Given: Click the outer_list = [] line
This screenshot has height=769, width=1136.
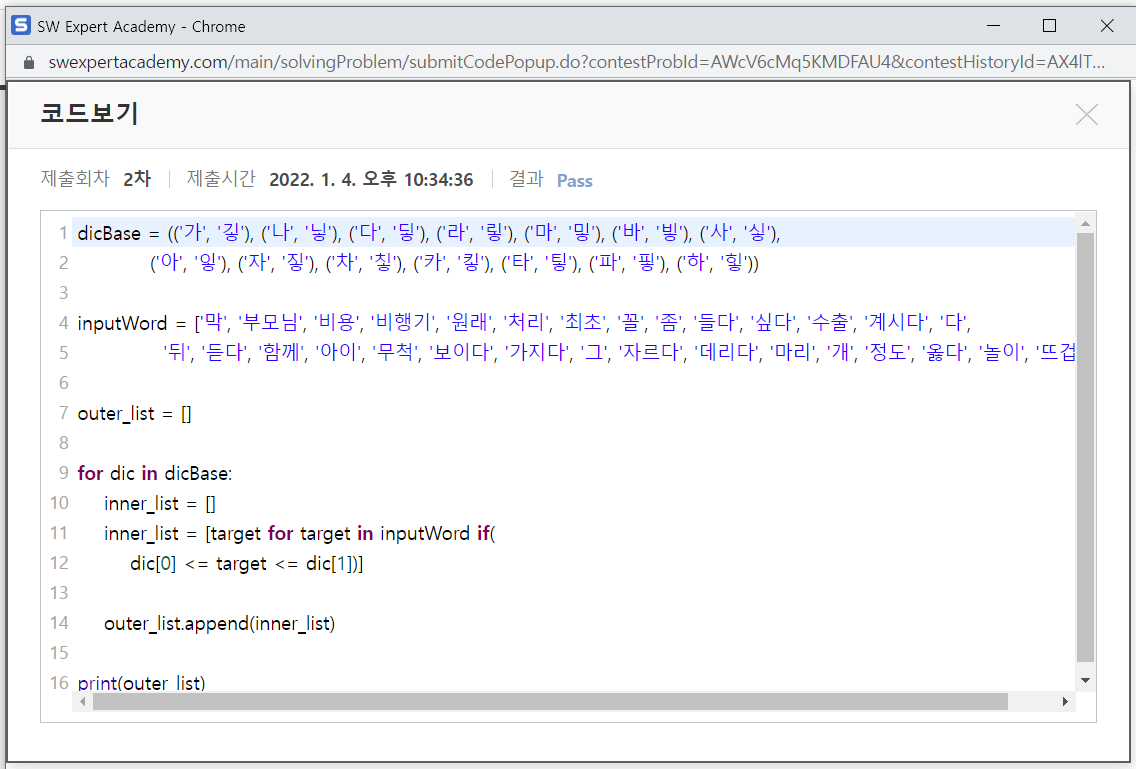Looking at the screenshot, I should point(134,413).
